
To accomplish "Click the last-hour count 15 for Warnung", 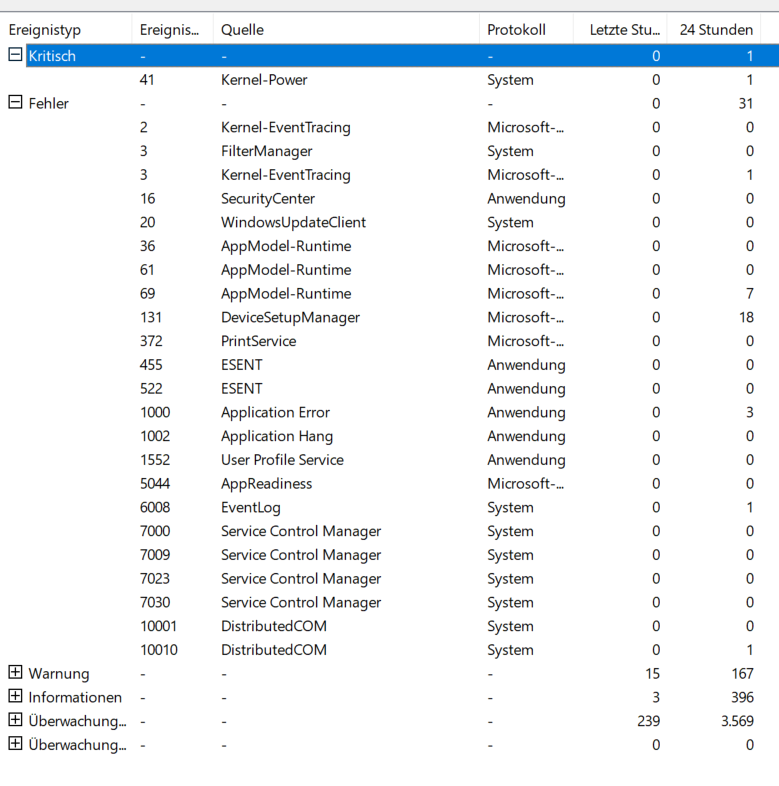I will coord(653,673).
